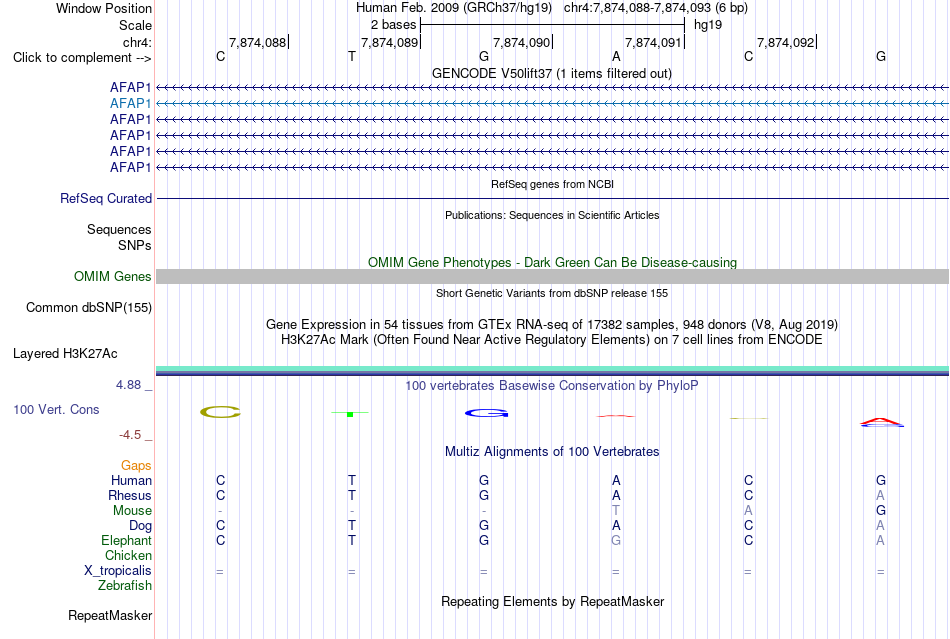Image resolution: width=950 pixels, height=639 pixels.
Task: Click the G base in the Mouse row
Action: tap(881, 511)
